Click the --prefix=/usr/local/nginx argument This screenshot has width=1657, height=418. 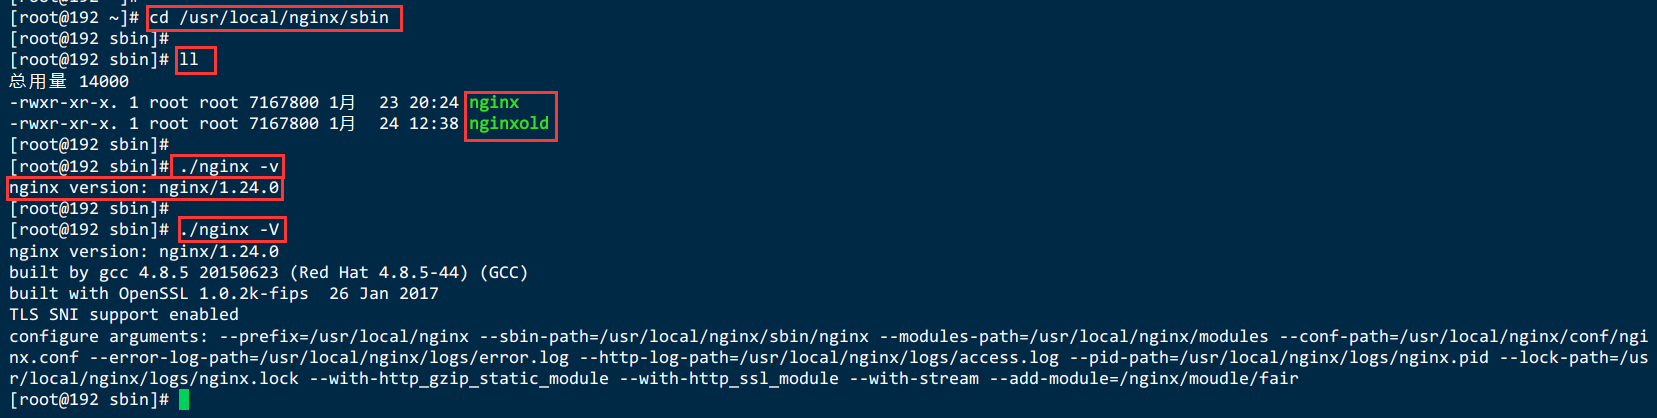tap(344, 337)
